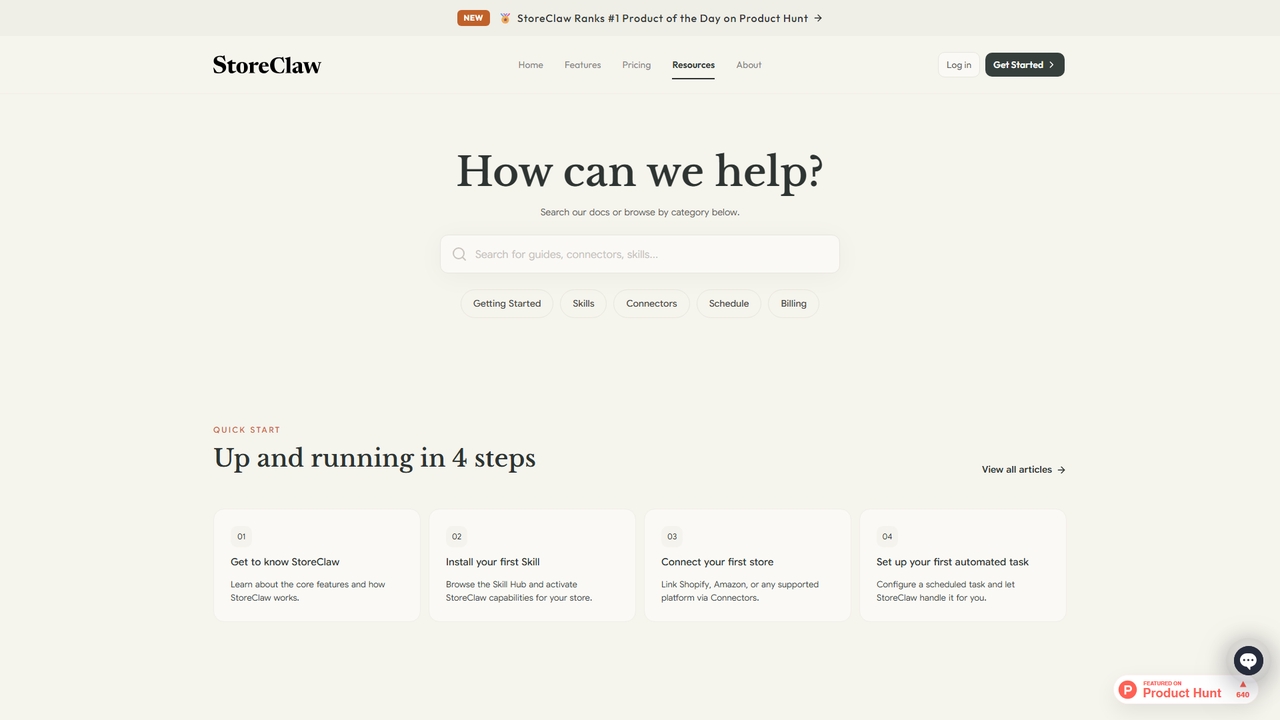Click 'Search our docs or browse by category' text
1280x720 pixels.
[640, 212]
